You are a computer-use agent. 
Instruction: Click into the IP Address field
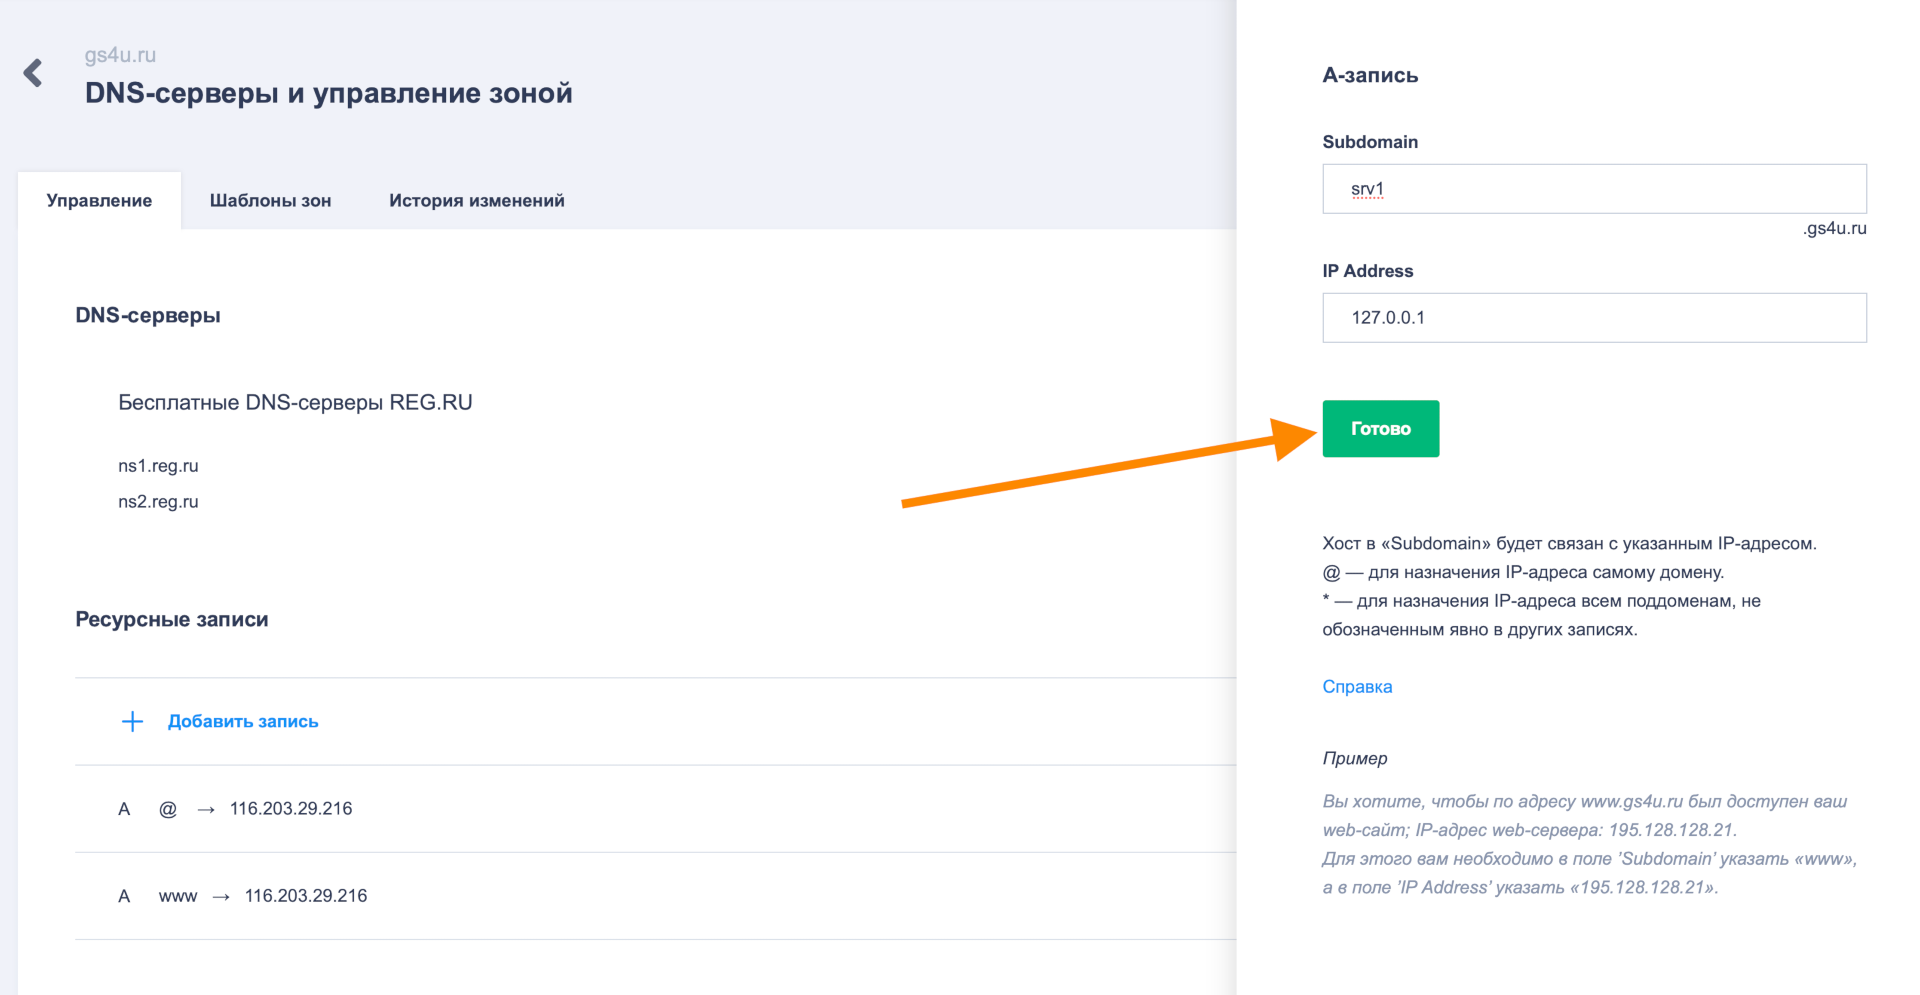[1593, 318]
